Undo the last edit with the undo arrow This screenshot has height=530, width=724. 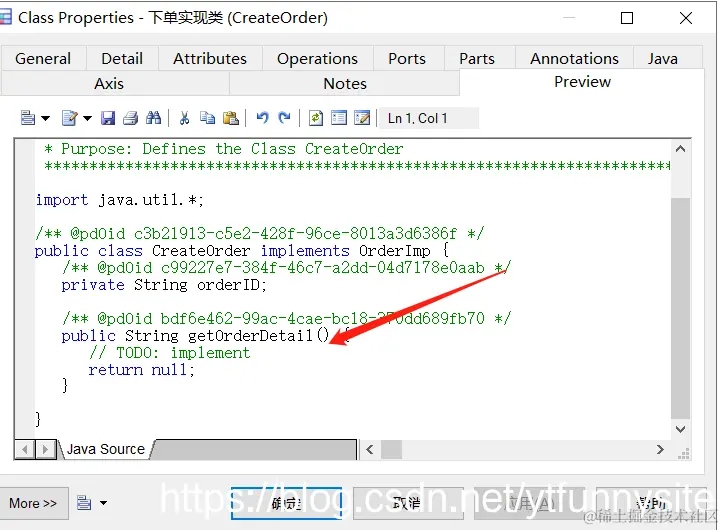pyautogui.click(x=262, y=118)
